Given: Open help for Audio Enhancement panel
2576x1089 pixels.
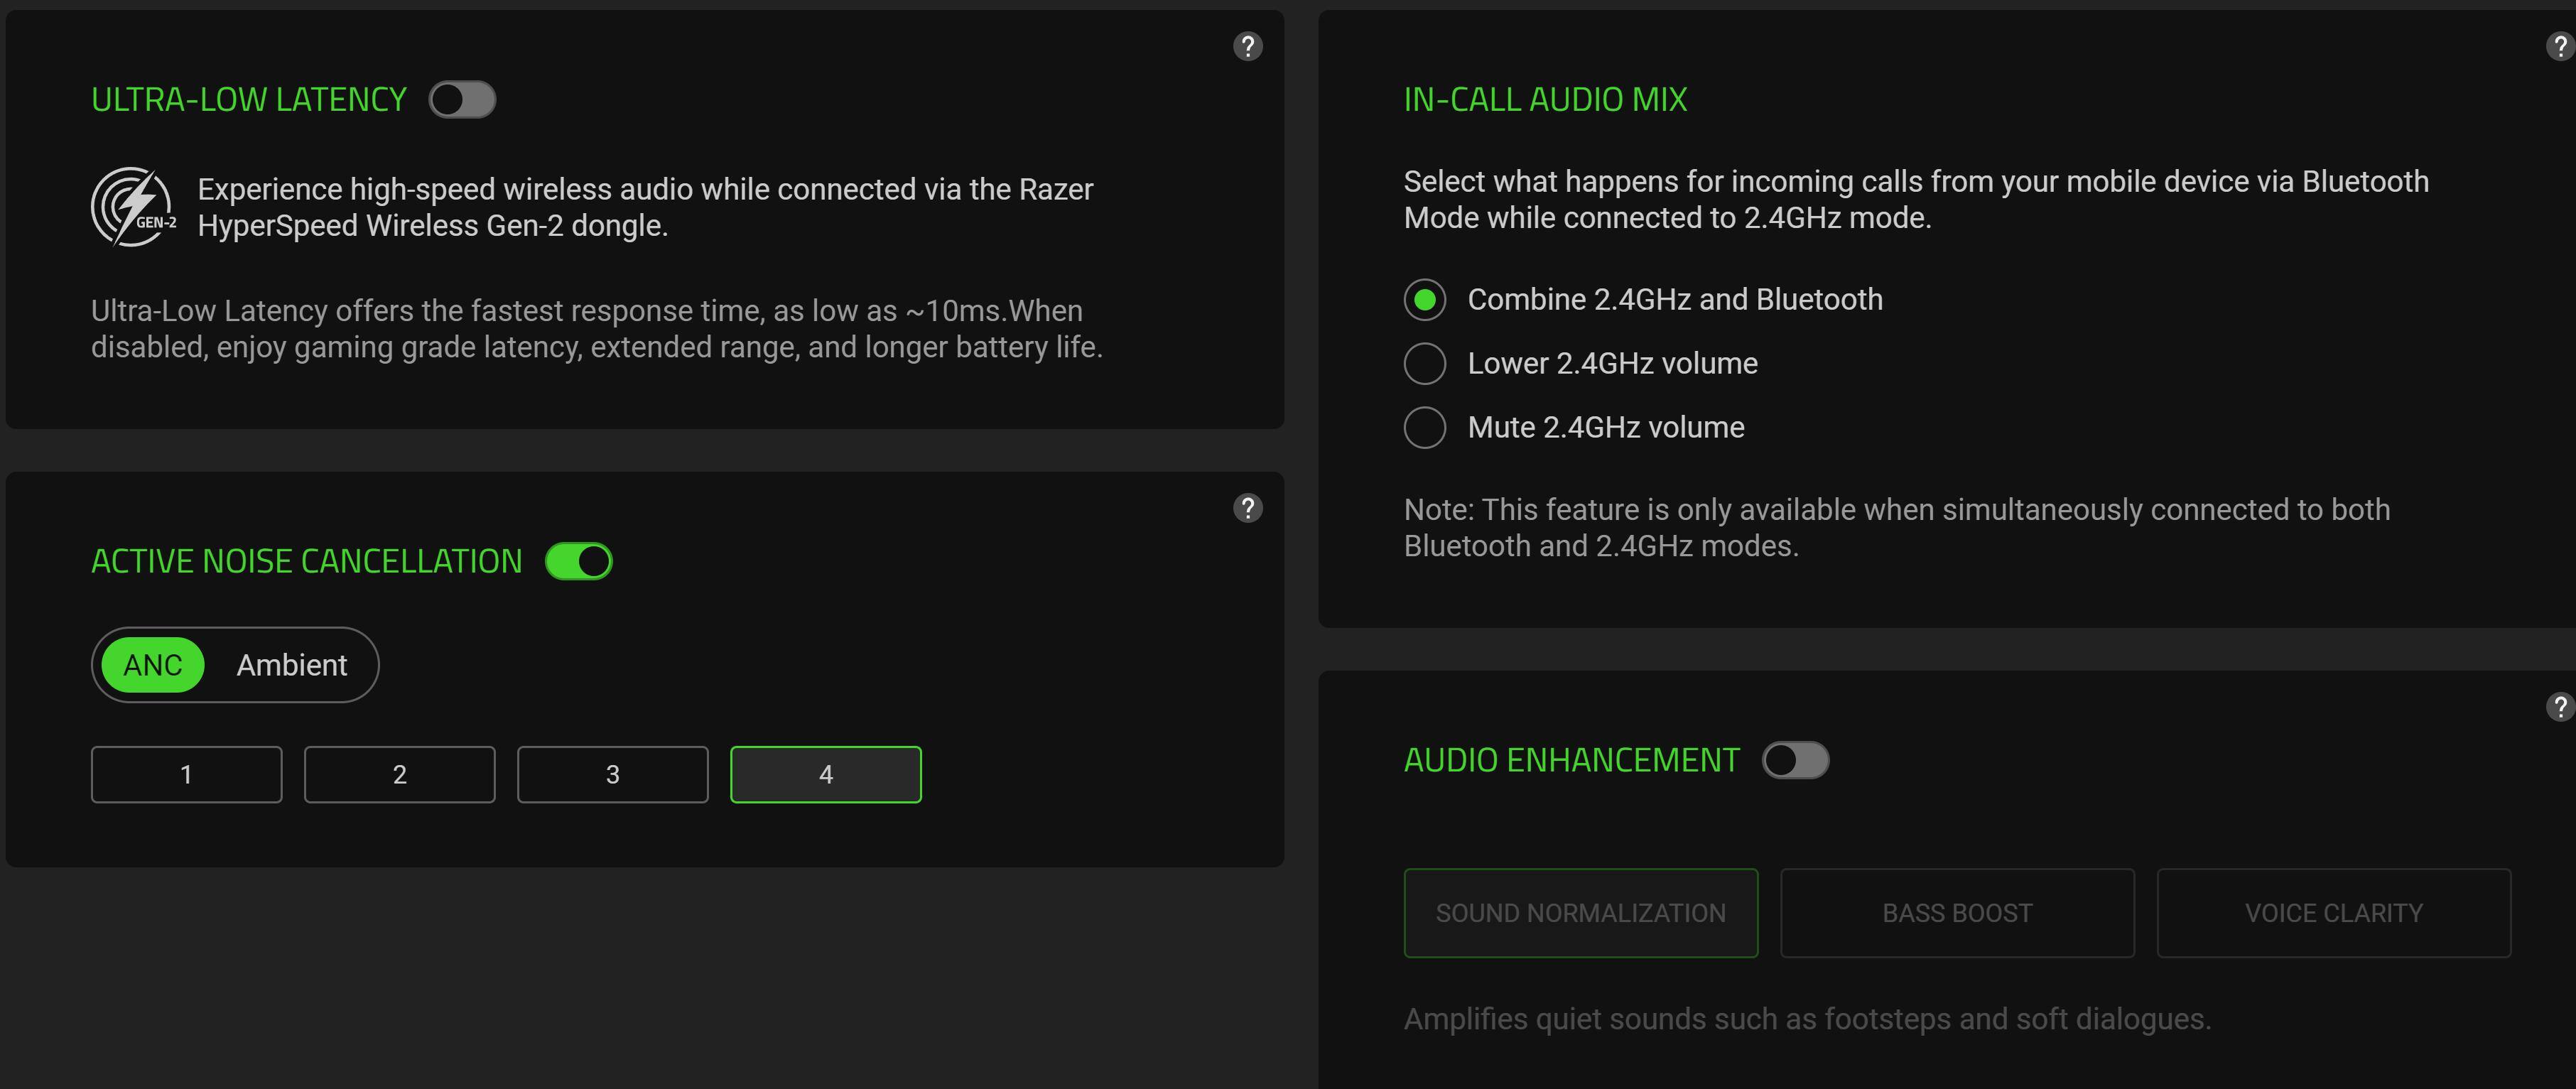Looking at the screenshot, I should (2561, 707).
